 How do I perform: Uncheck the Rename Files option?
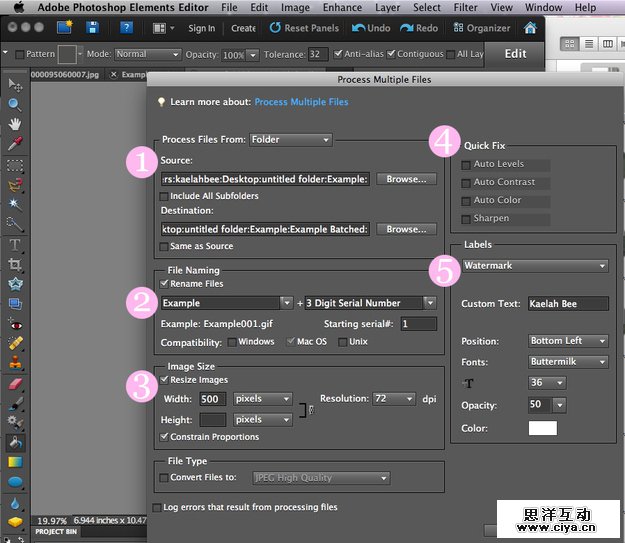165,284
